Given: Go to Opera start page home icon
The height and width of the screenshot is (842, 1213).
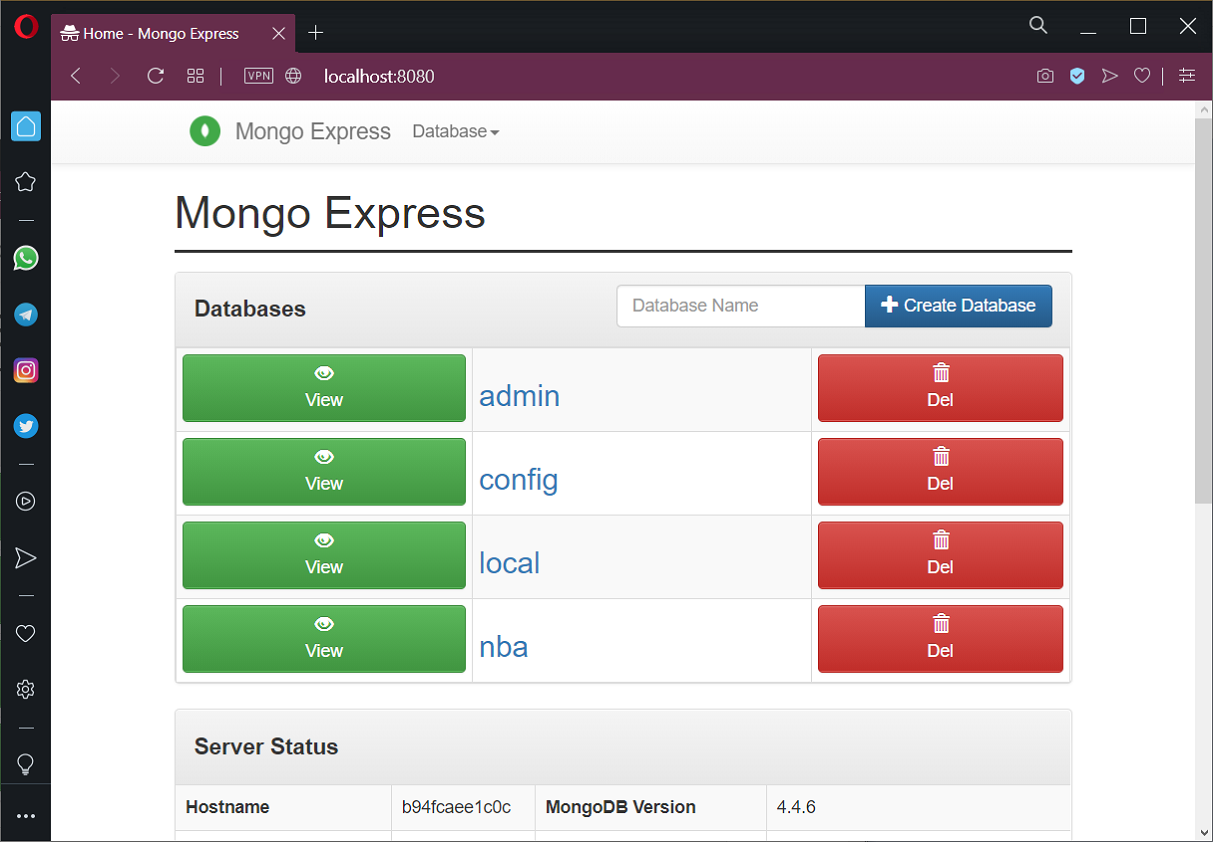Looking at the screenshot, I should (26, 126).
